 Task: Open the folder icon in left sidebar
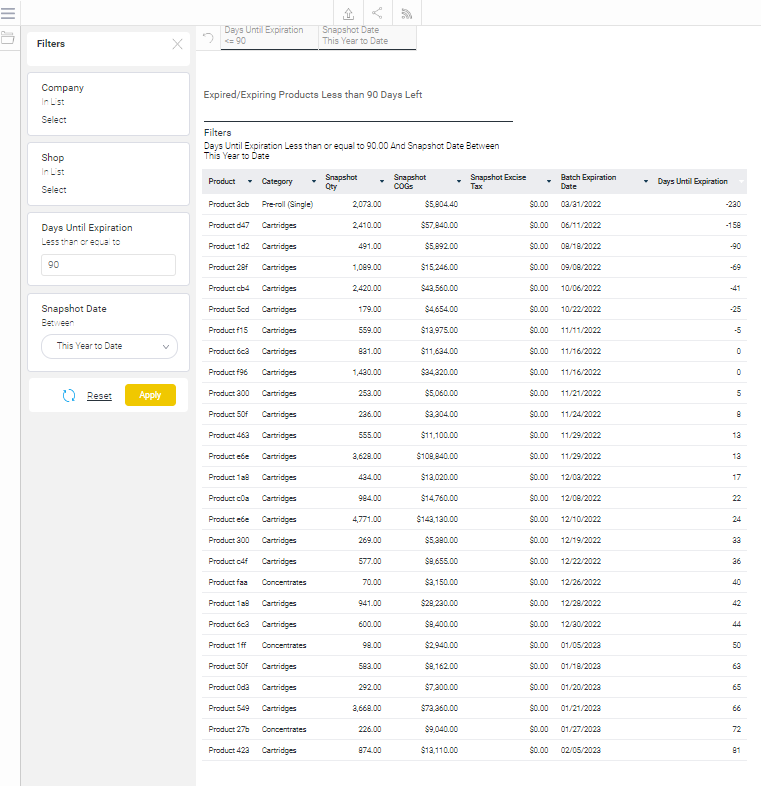pos(8,38)
